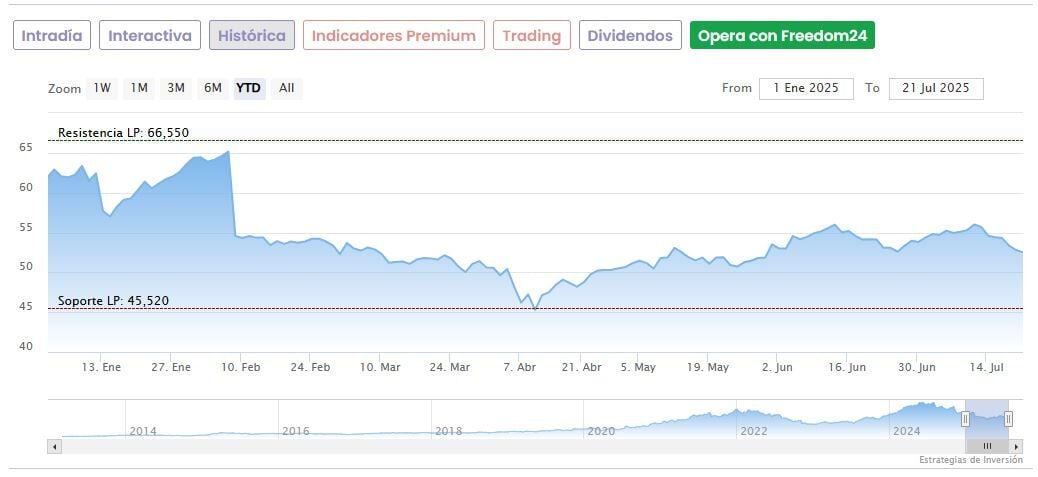Screen dimensions: 1038x477
Task: Click the scrollbar left arrow
Action: pyautogui.click(x=54, y=446)
